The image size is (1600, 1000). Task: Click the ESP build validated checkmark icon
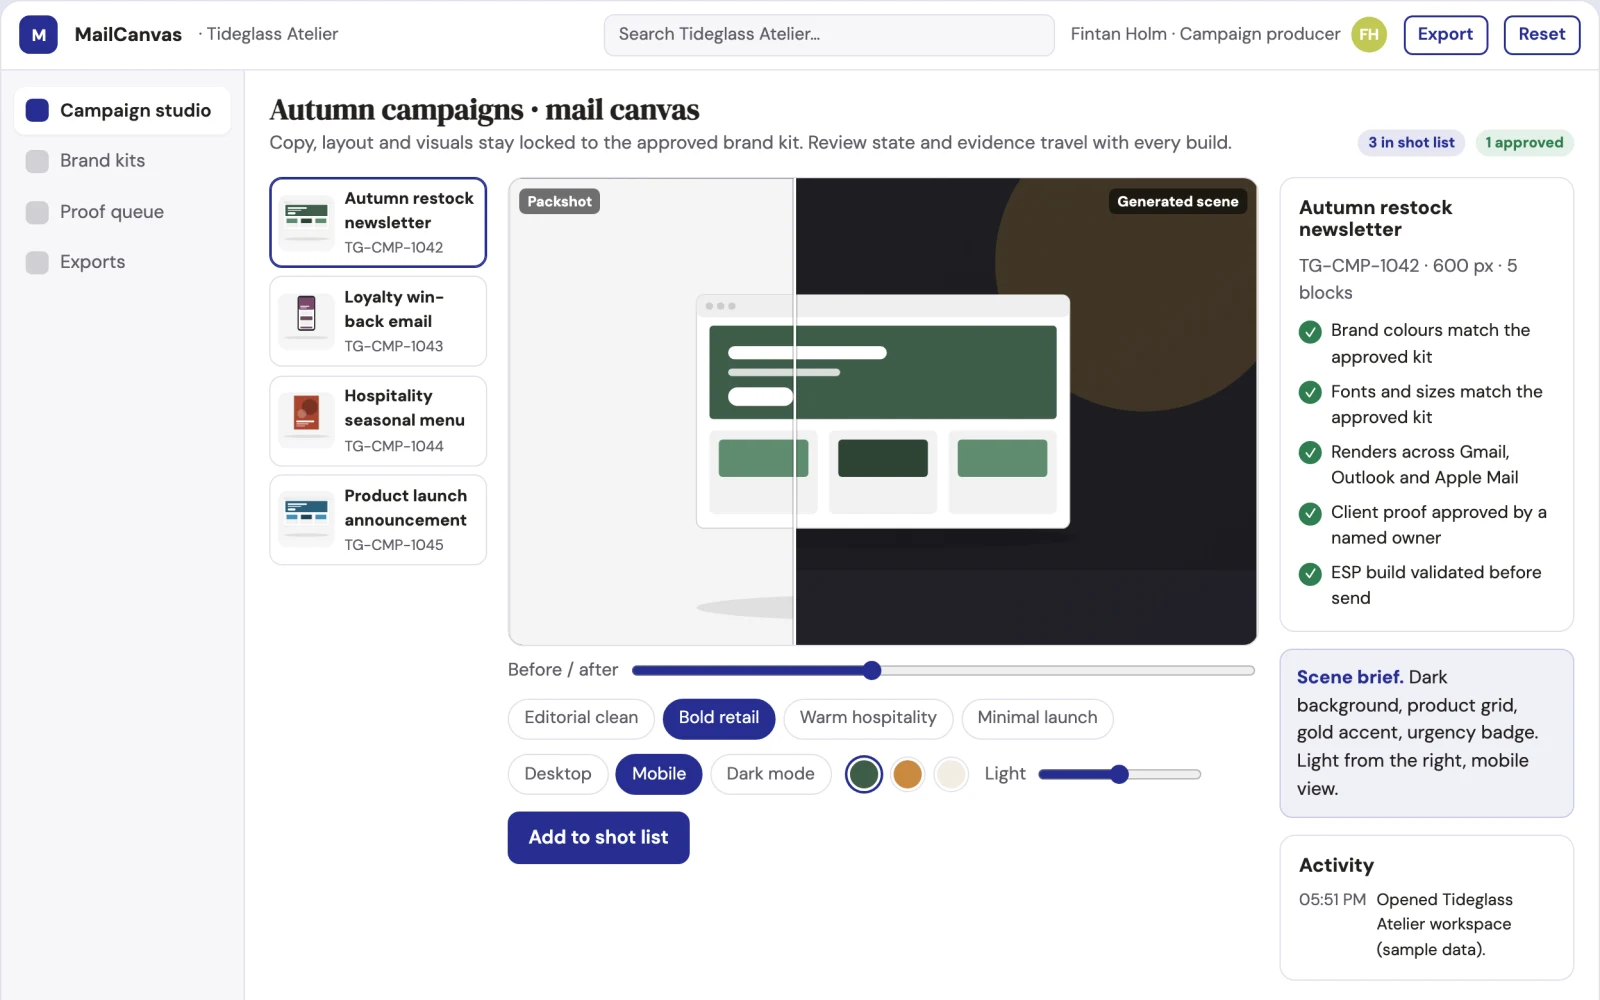[x=1310, y=574]
